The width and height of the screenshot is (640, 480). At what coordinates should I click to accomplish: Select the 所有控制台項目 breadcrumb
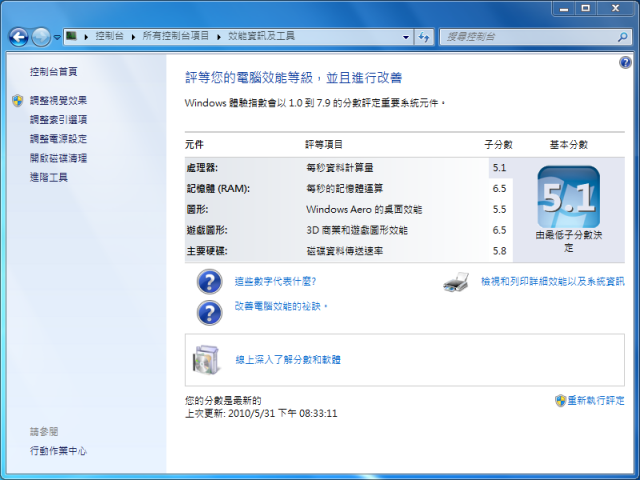click(x=176, y=36)
